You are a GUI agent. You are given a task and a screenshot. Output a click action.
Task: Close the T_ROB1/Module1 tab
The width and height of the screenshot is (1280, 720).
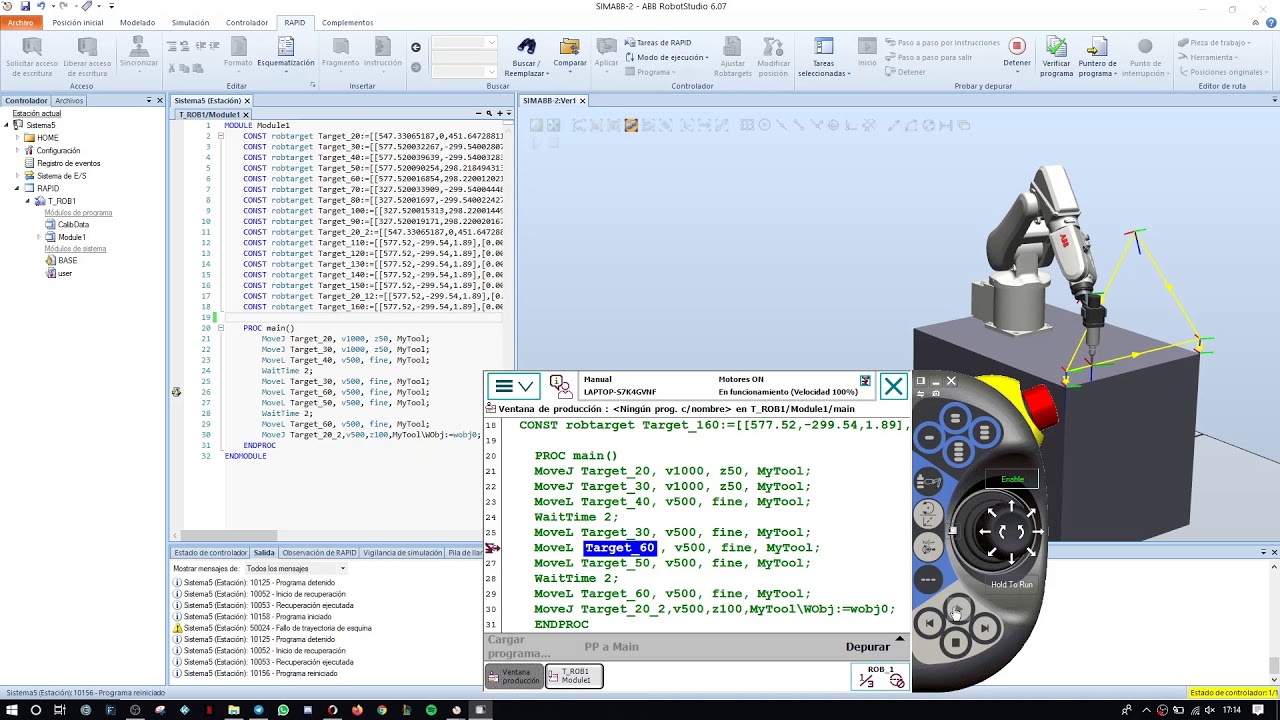click(x=246, y=114)
